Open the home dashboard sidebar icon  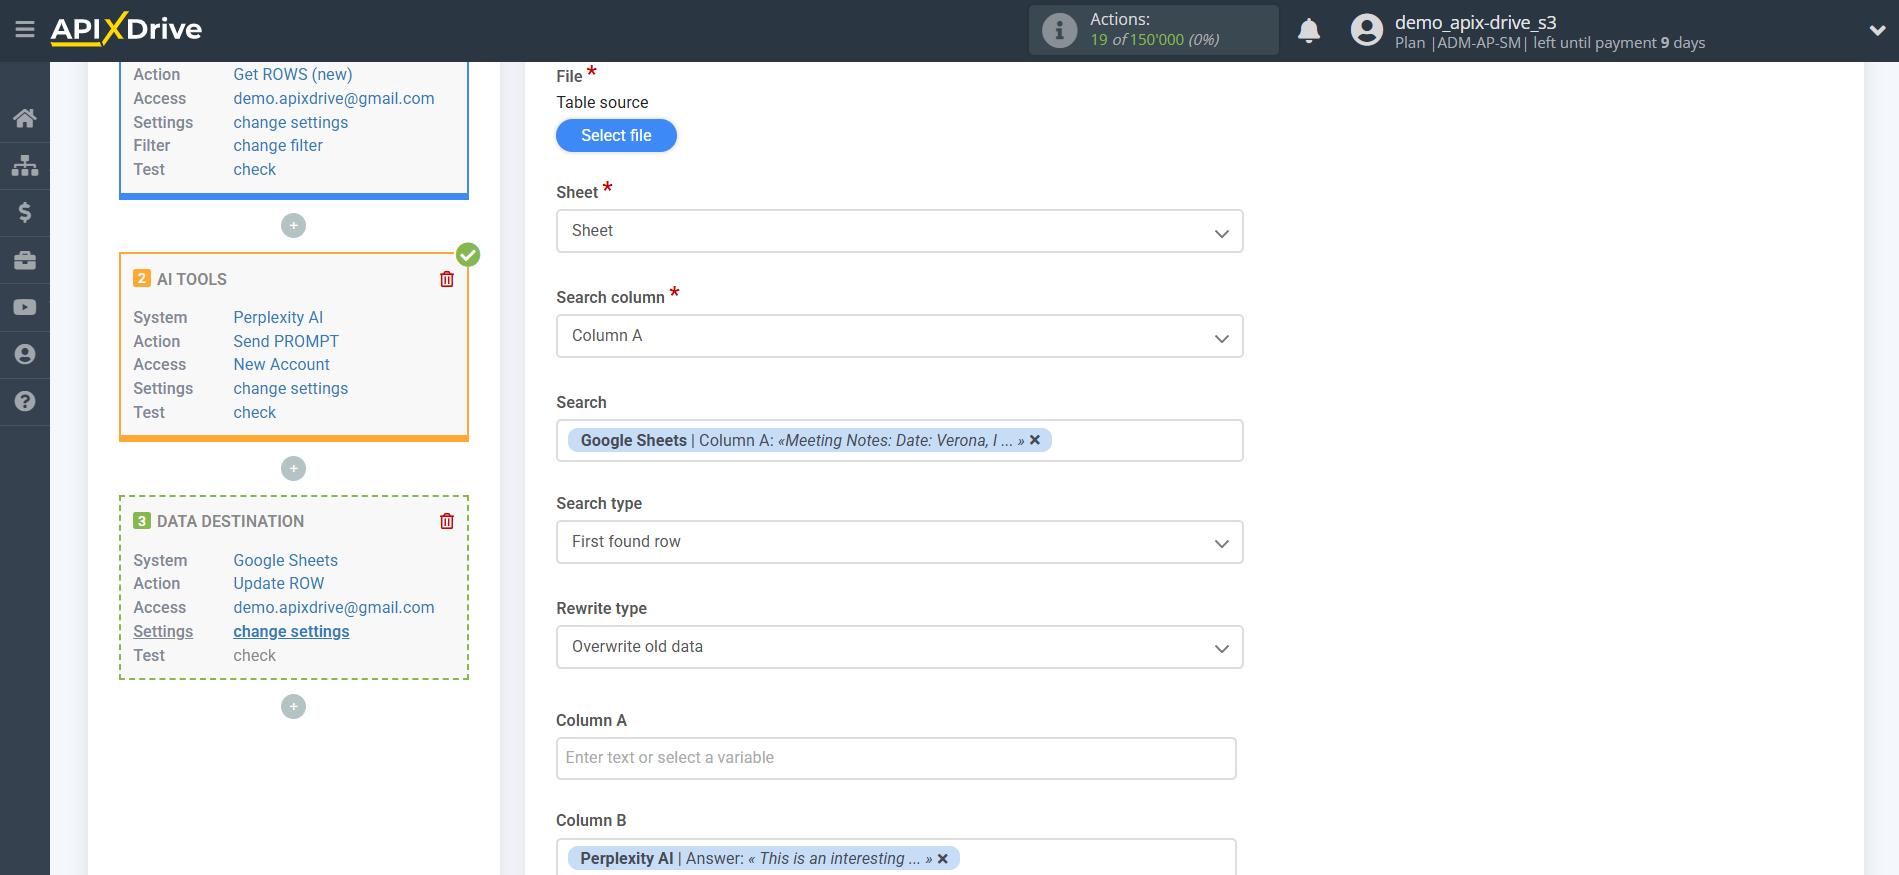pyautogui.click(x=25, y=118)
